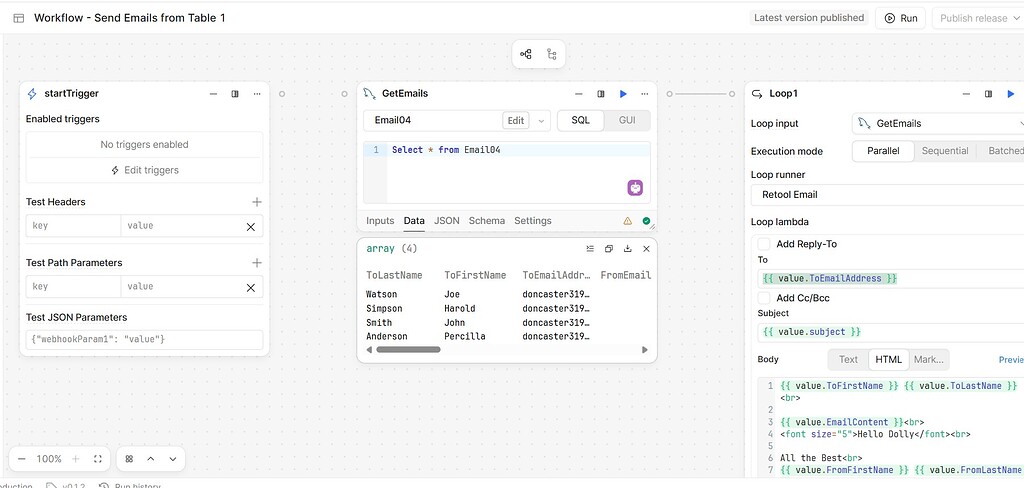Click the Subject field with value.subject
1024x488 pixels.
(891, 332)
